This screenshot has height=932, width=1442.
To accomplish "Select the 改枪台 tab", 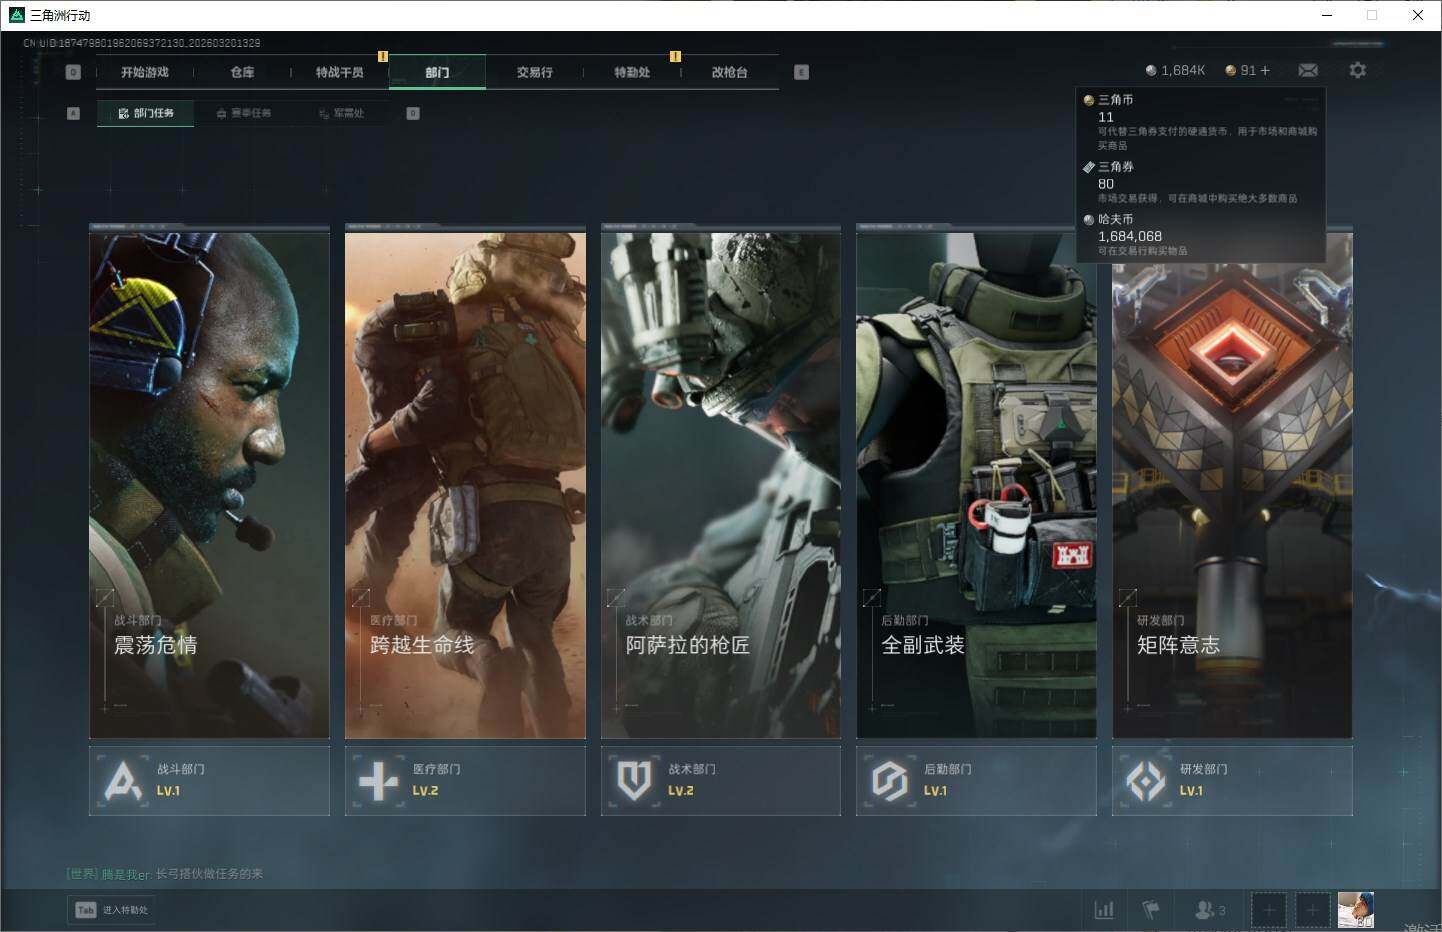I will point(729,72).
